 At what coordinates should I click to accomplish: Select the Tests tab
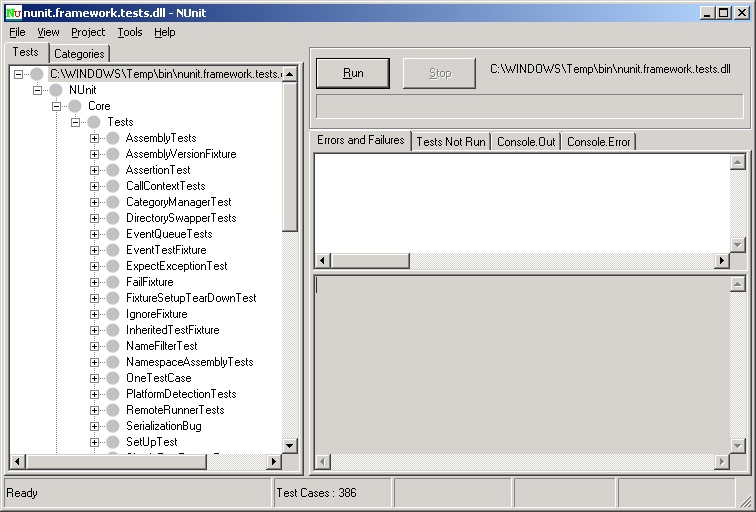[x=26, y=52]
